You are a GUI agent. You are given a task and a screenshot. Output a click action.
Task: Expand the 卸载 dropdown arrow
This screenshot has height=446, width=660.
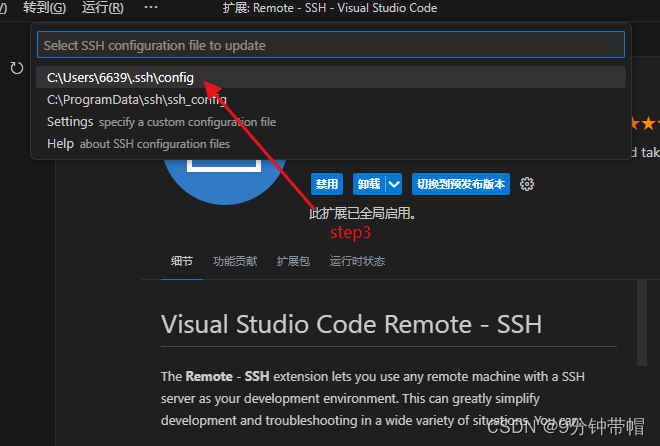394,184
